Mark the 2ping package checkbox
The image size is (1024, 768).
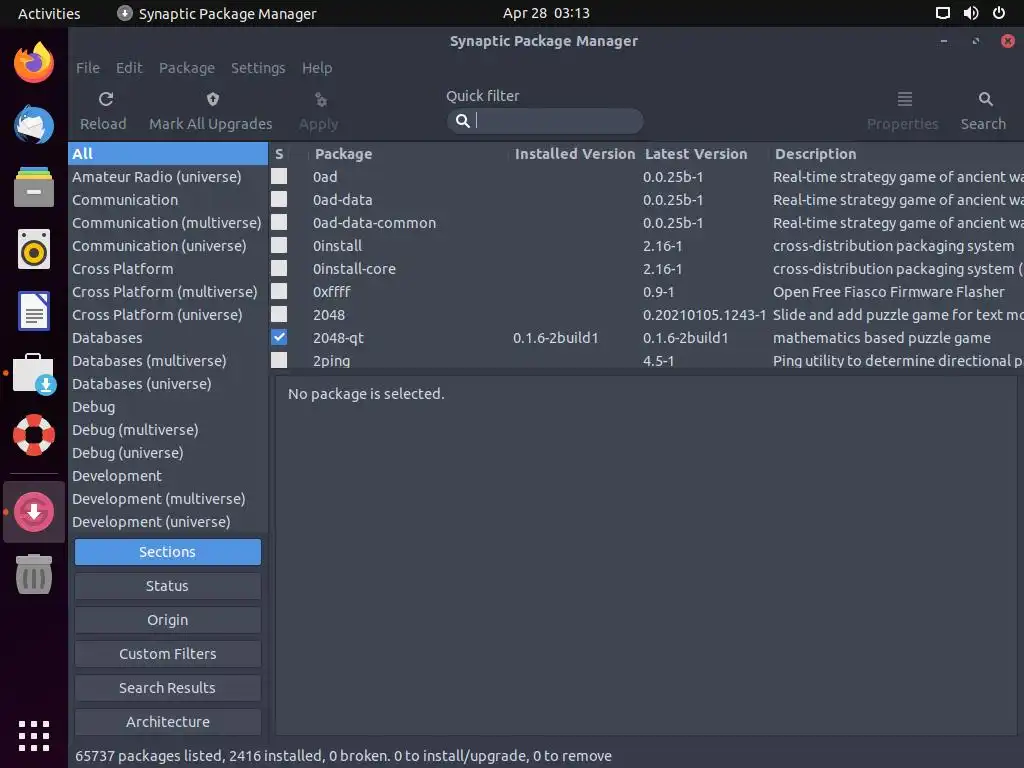tap(279, 360)
